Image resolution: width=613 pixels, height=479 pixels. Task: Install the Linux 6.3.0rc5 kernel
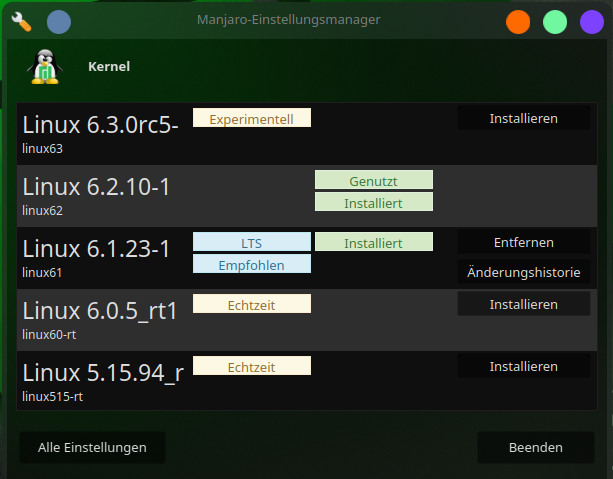pos(523,118)
